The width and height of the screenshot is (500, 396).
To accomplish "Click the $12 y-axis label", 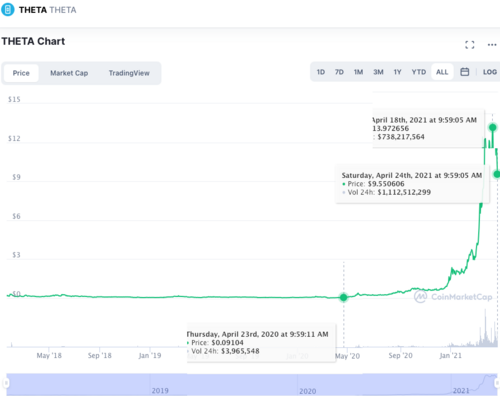I will (x=14, y=138).
